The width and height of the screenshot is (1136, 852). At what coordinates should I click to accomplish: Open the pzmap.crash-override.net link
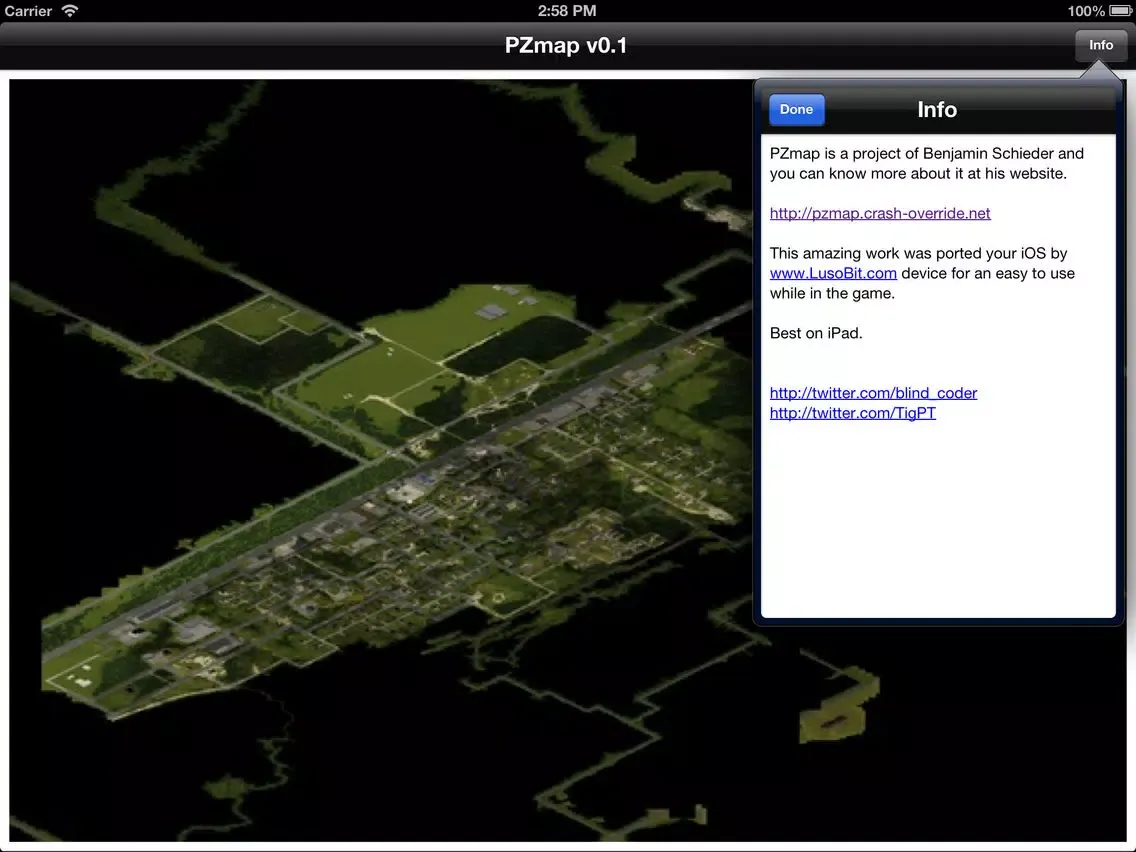pyautogui.click(x=880, y=213)
